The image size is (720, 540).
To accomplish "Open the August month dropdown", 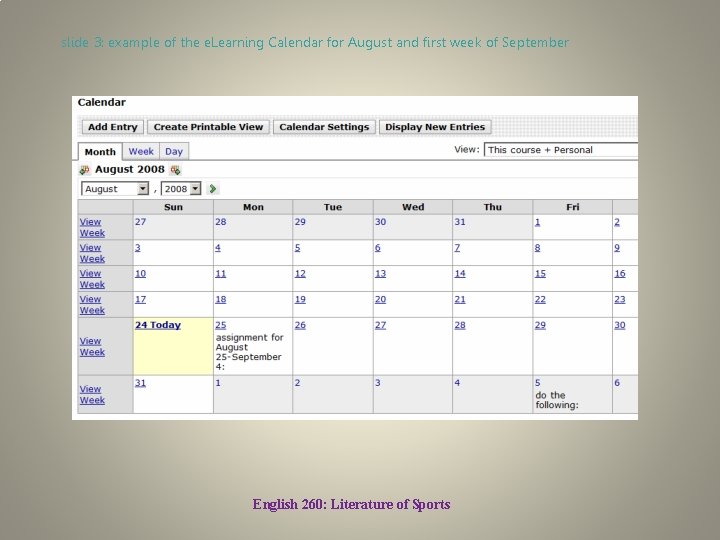I will [115, 189].
